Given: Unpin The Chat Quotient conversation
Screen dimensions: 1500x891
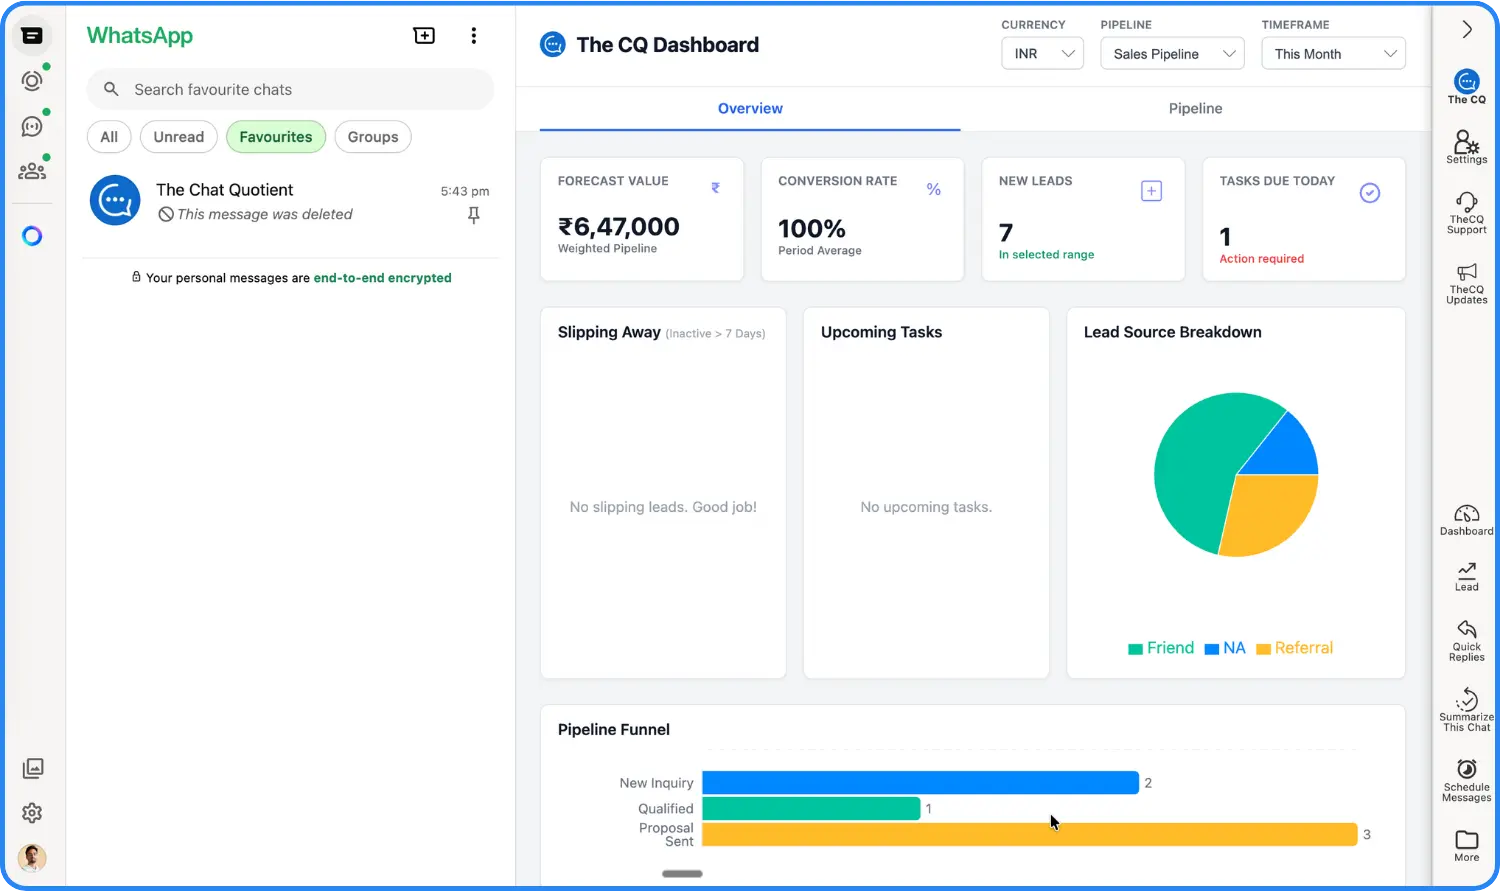Looking at the screenshot, I should pos(473,214).
